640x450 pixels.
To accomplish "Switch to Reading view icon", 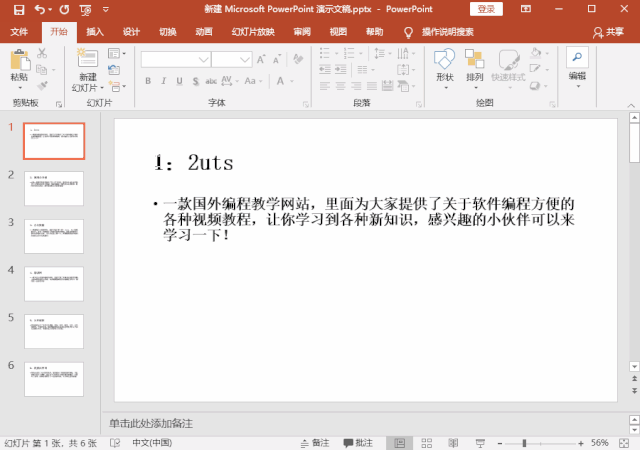I will 453,443.
